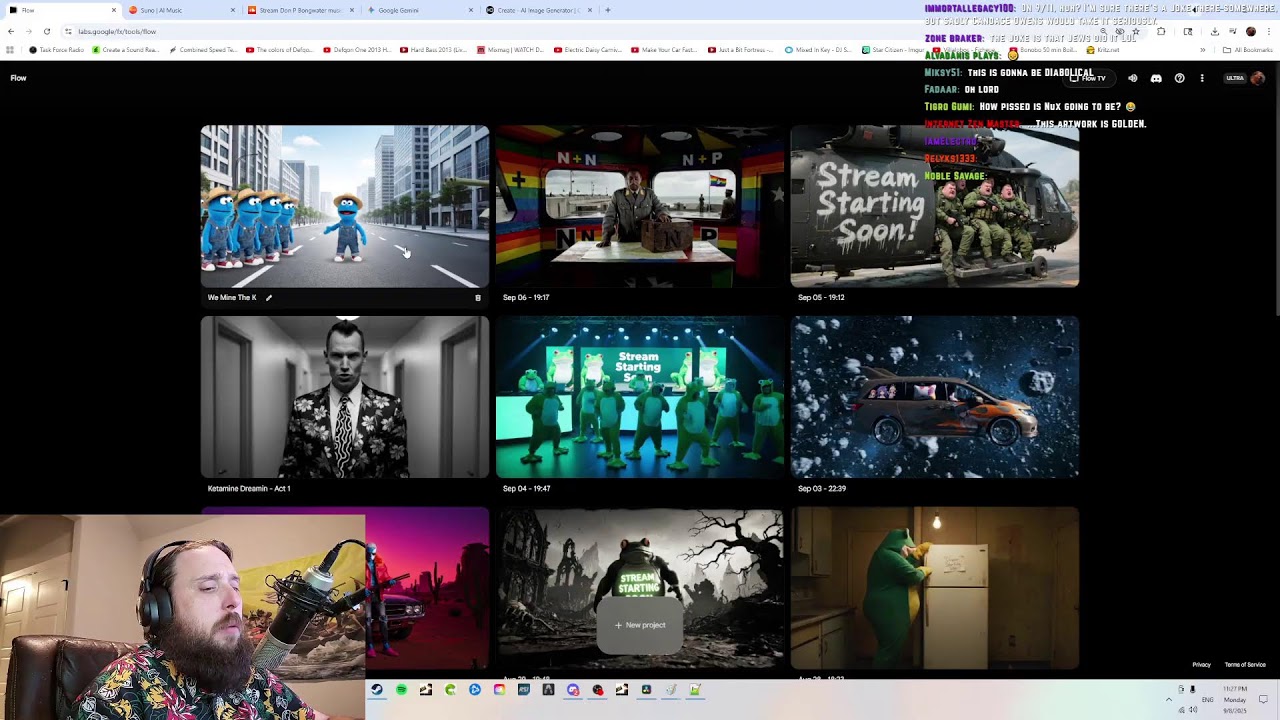Open the 'We Mine The K' blue puppets project thumbnail

coord(345,206)
